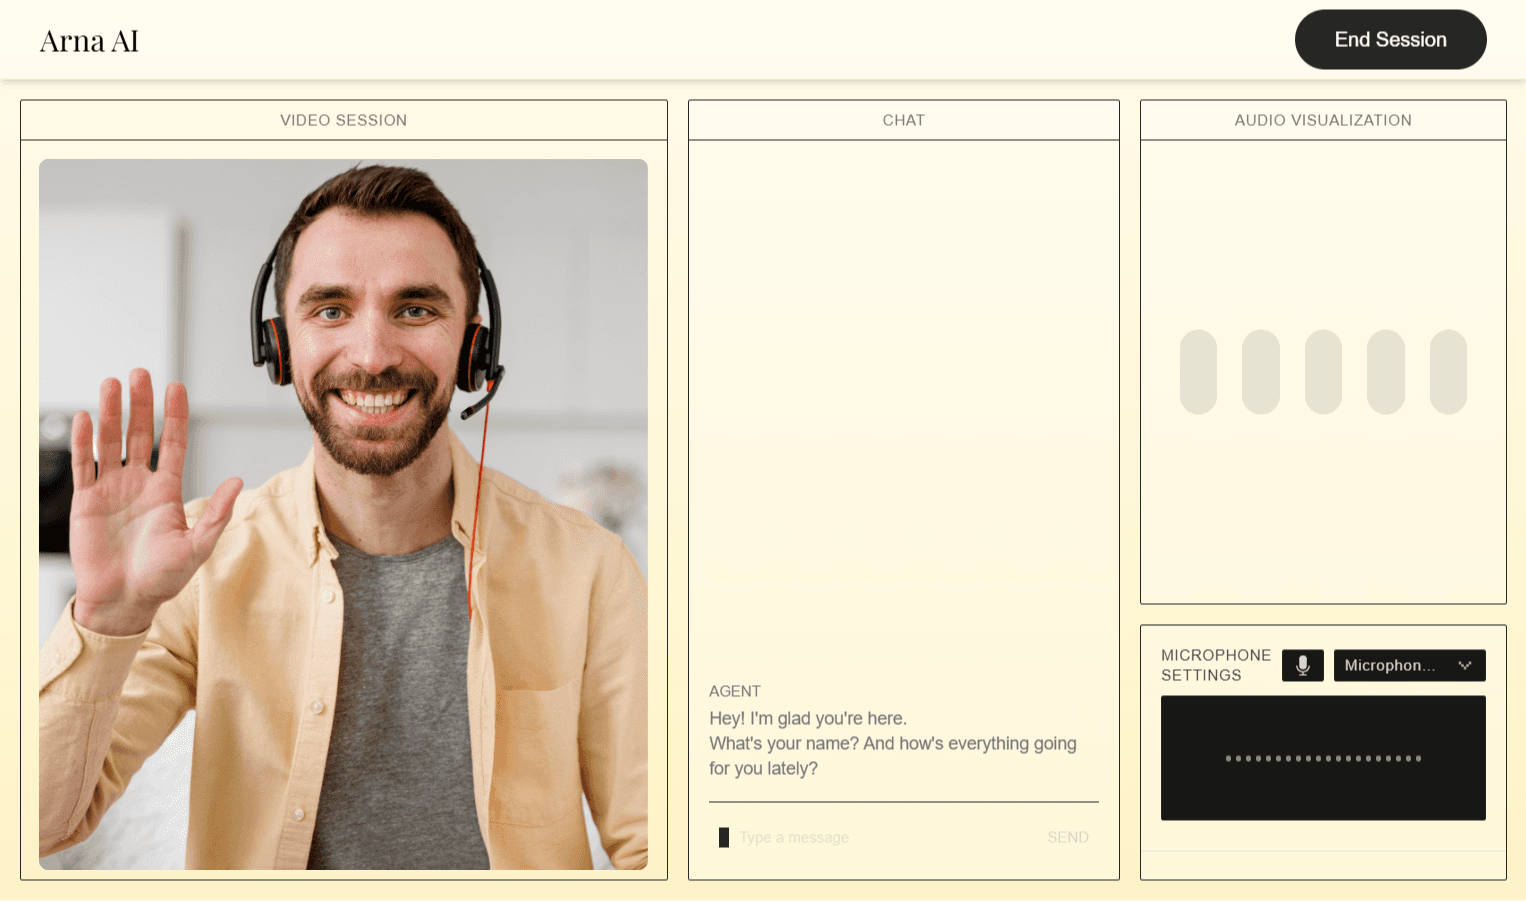Click the first audio visualization bar

tap(1198, 372)
